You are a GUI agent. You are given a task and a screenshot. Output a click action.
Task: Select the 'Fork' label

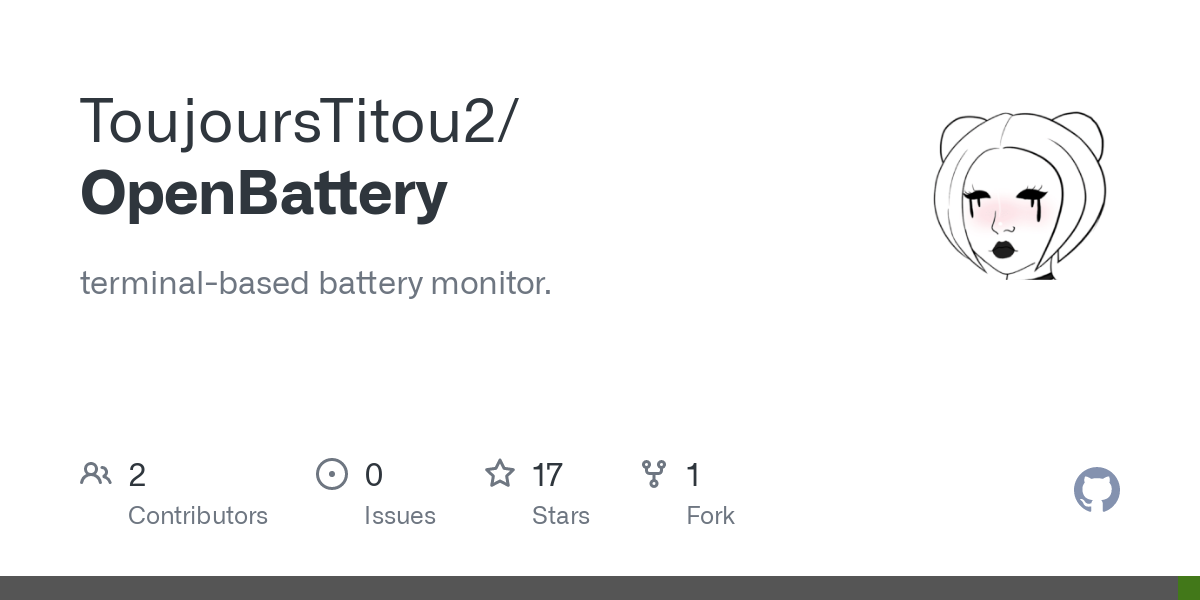pyautogui.click(x=711, y=516)
